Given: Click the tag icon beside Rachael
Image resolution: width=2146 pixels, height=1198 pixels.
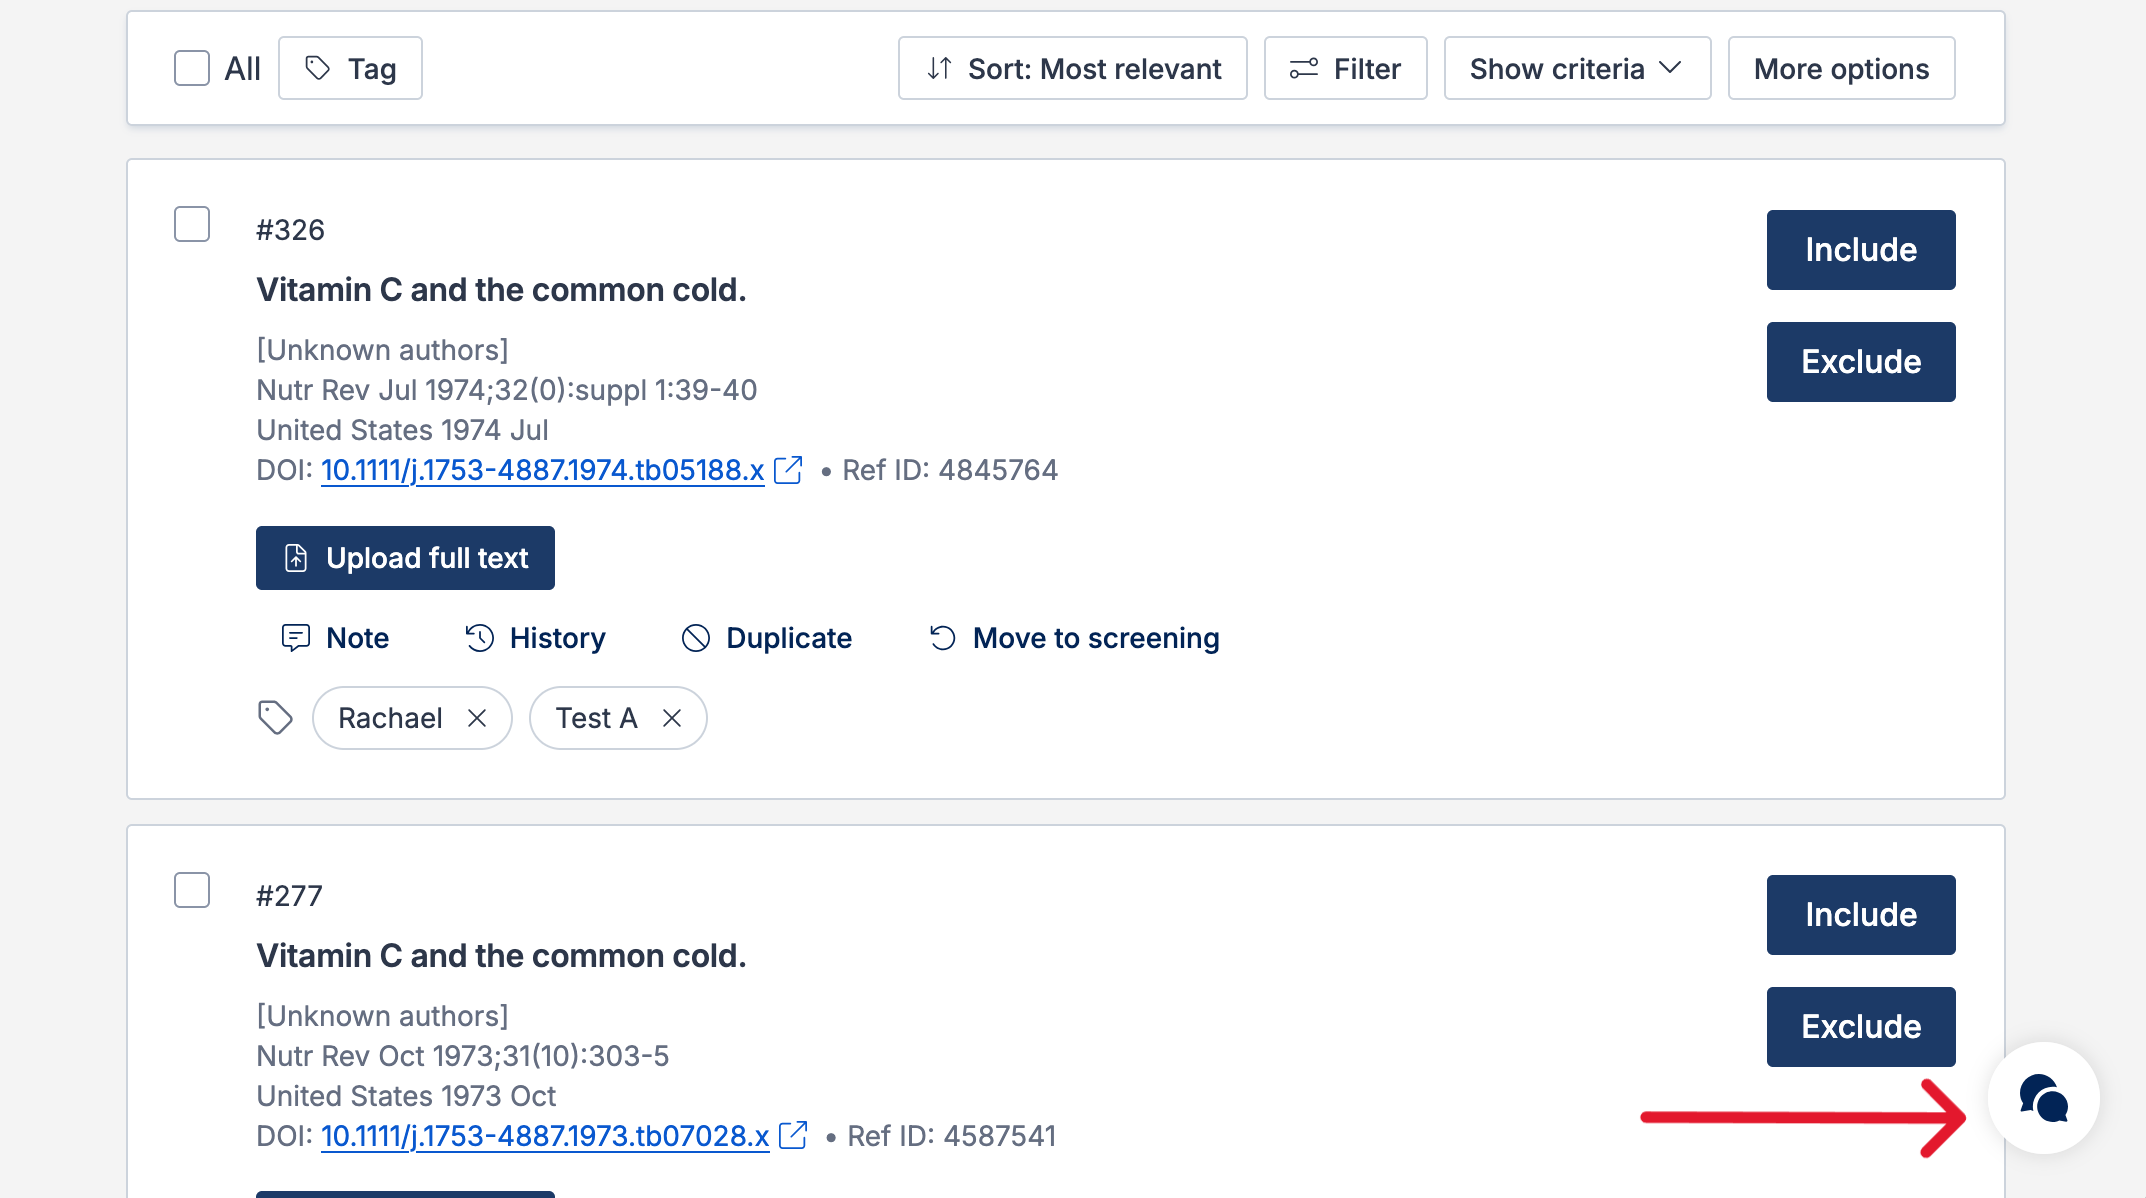Looking at the screenshot, I should tap(275, 717).
